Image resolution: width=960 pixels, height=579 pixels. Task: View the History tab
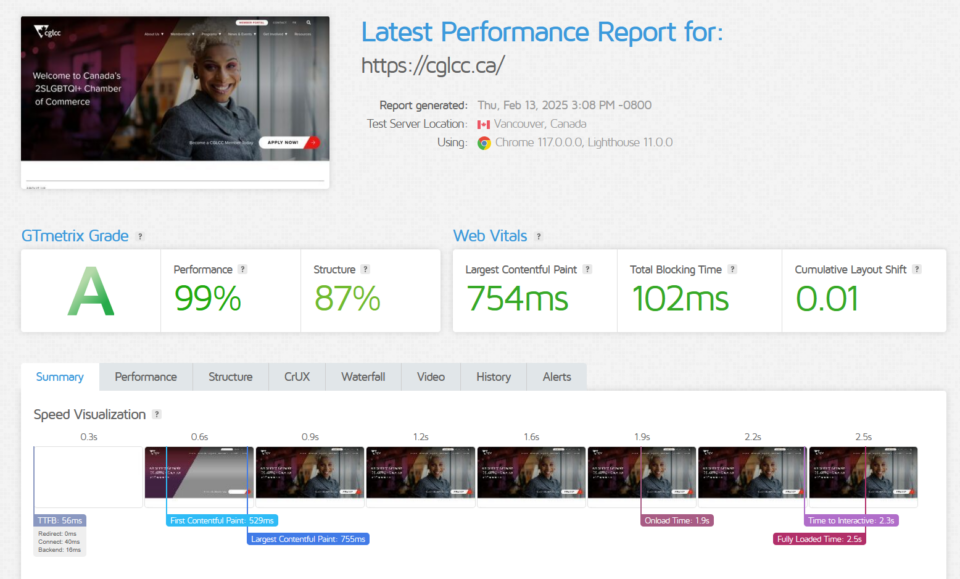(x=493, y=377)
